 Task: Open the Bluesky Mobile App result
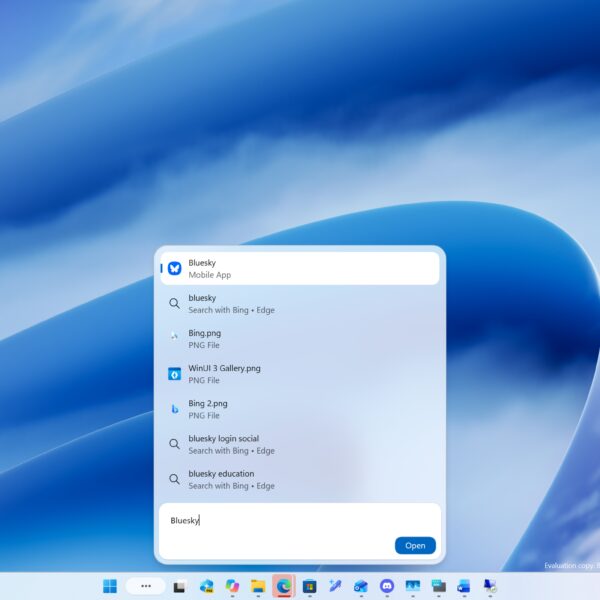point(300,268)
